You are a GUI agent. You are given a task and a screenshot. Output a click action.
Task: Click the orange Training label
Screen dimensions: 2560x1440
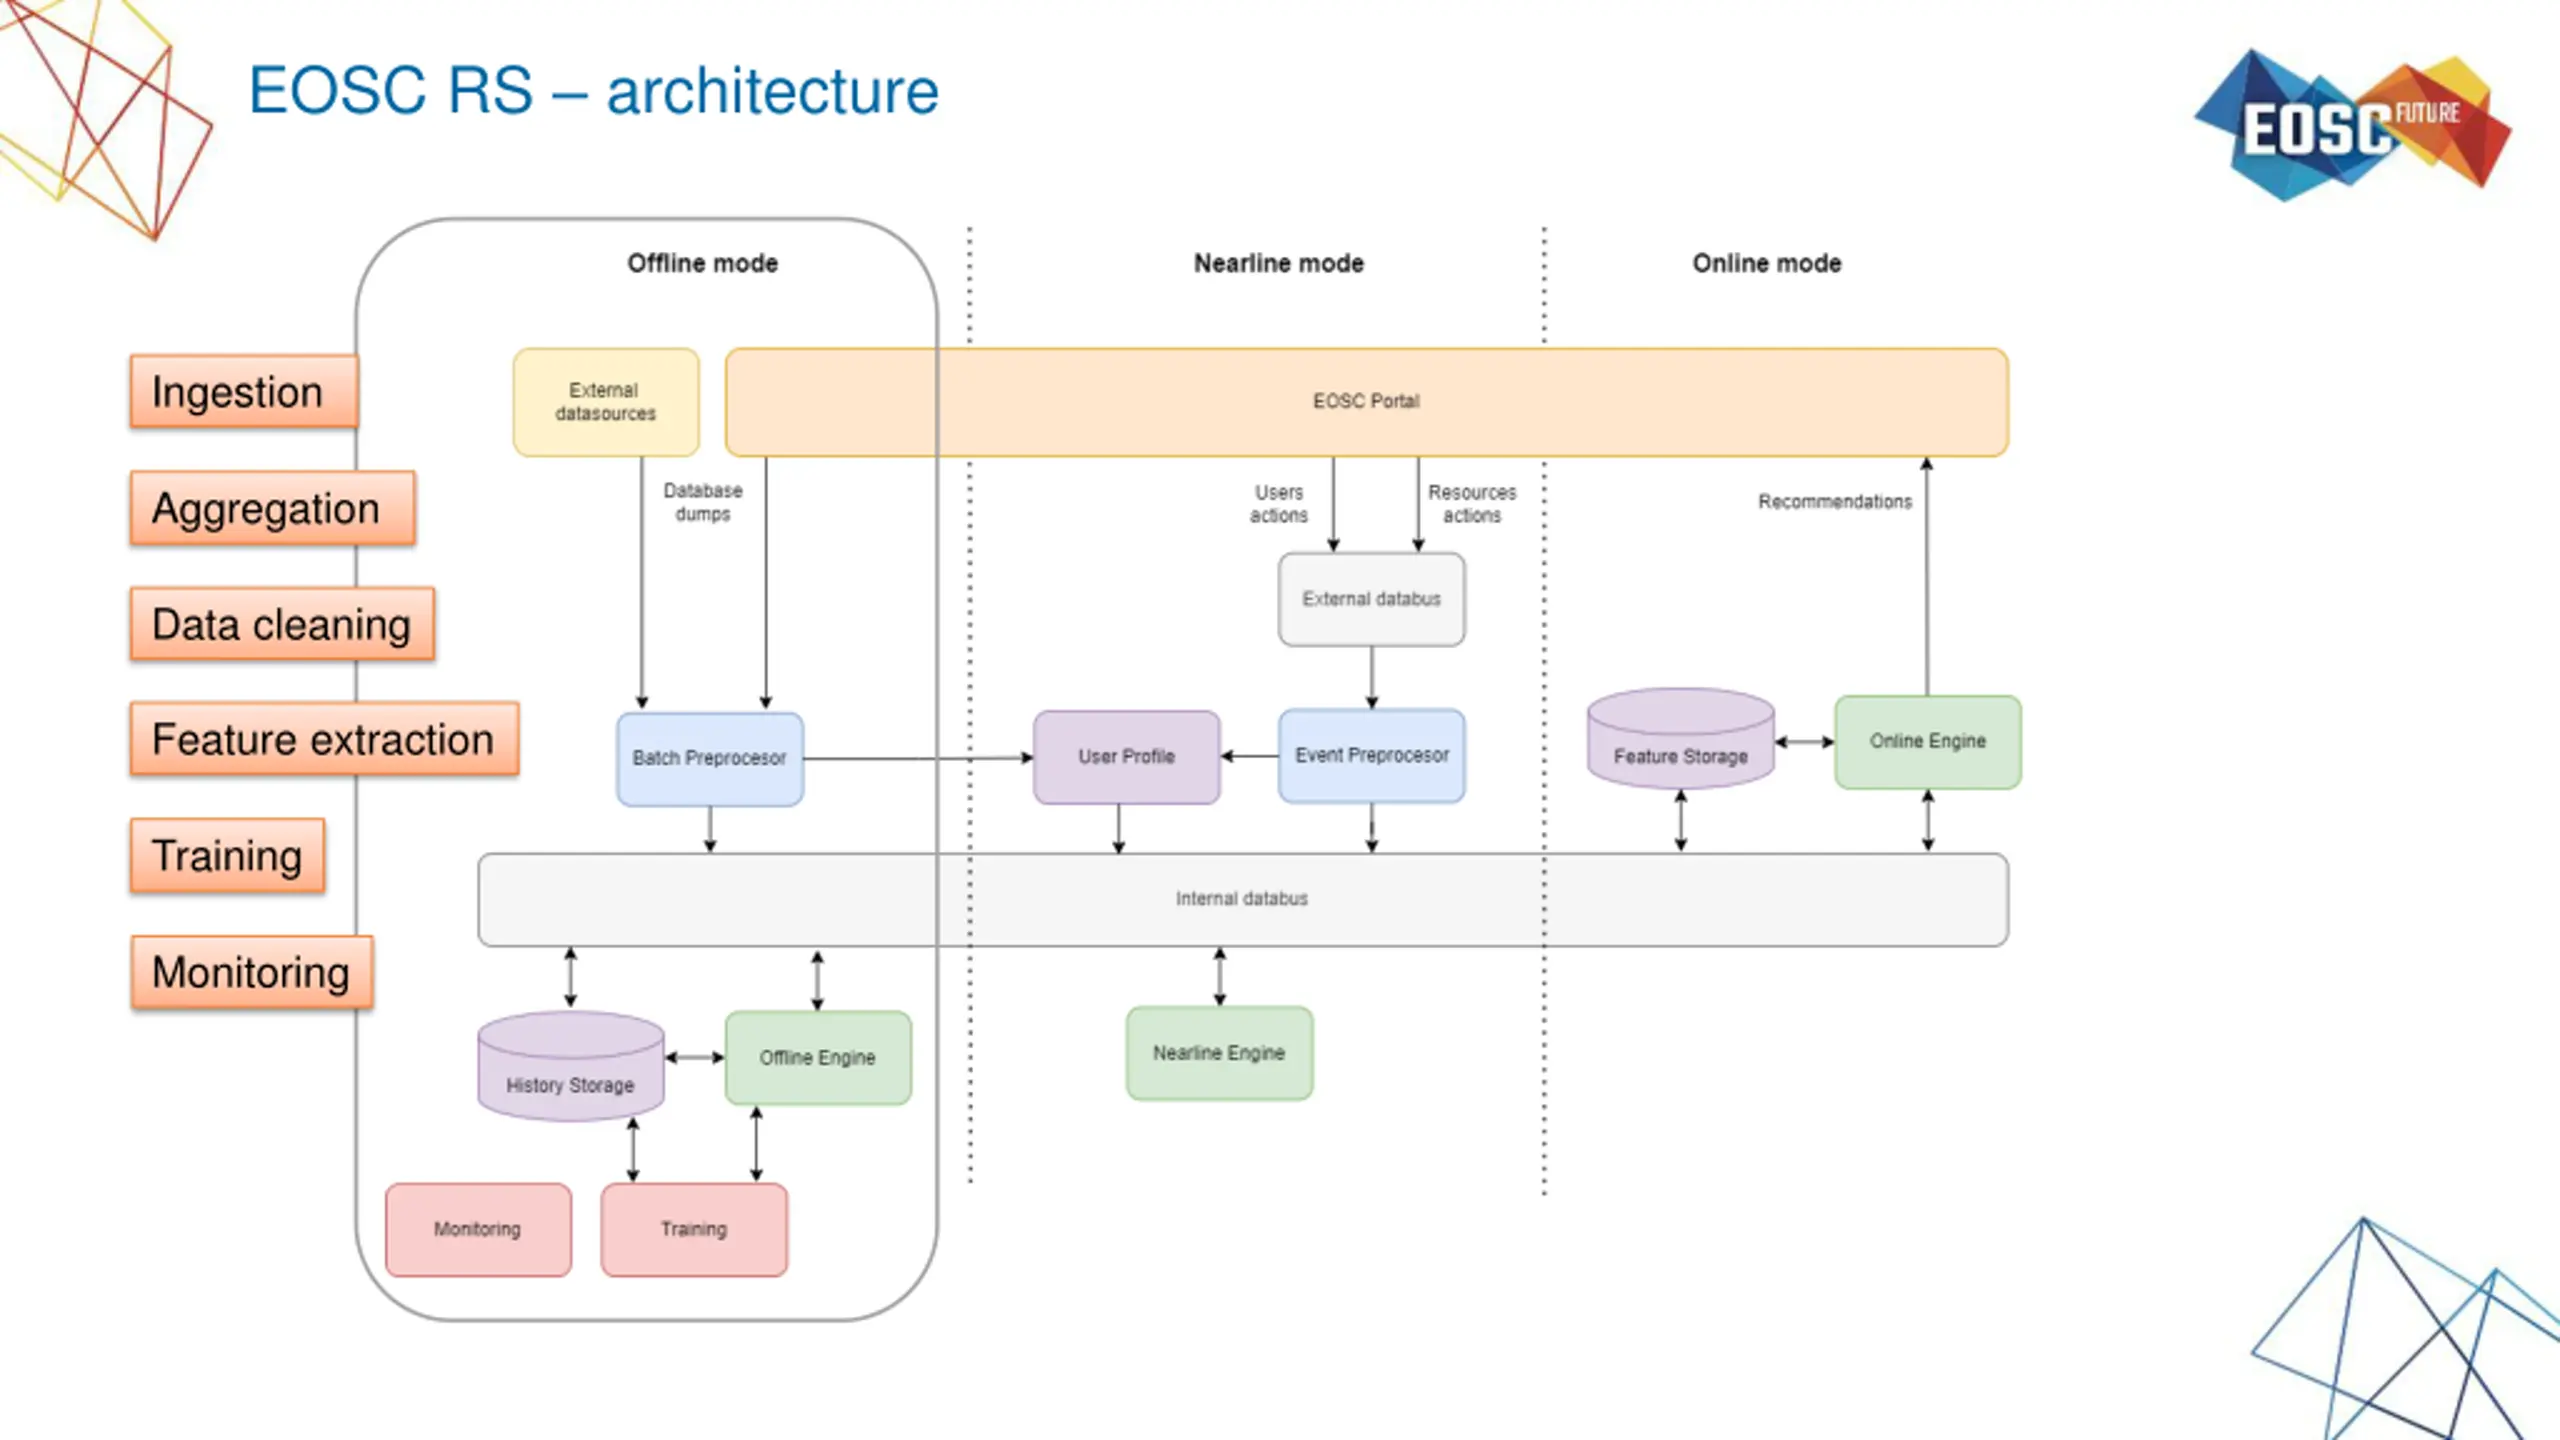(227, 856)
